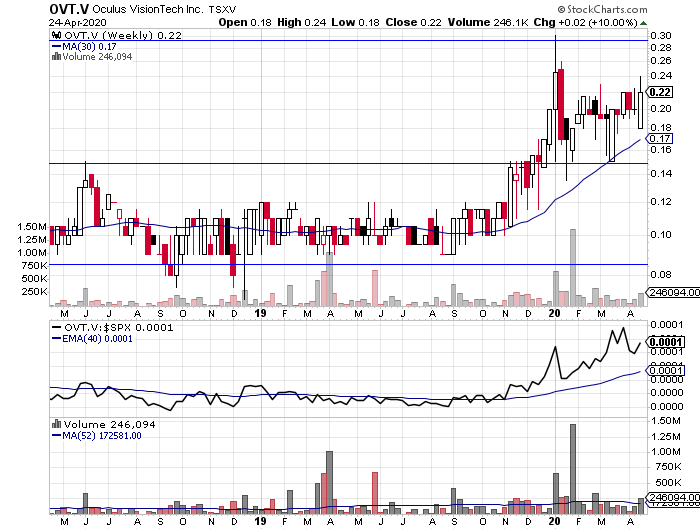Click the 20 year marker on price axis
The image size is (700, 530).
point(554,313)
